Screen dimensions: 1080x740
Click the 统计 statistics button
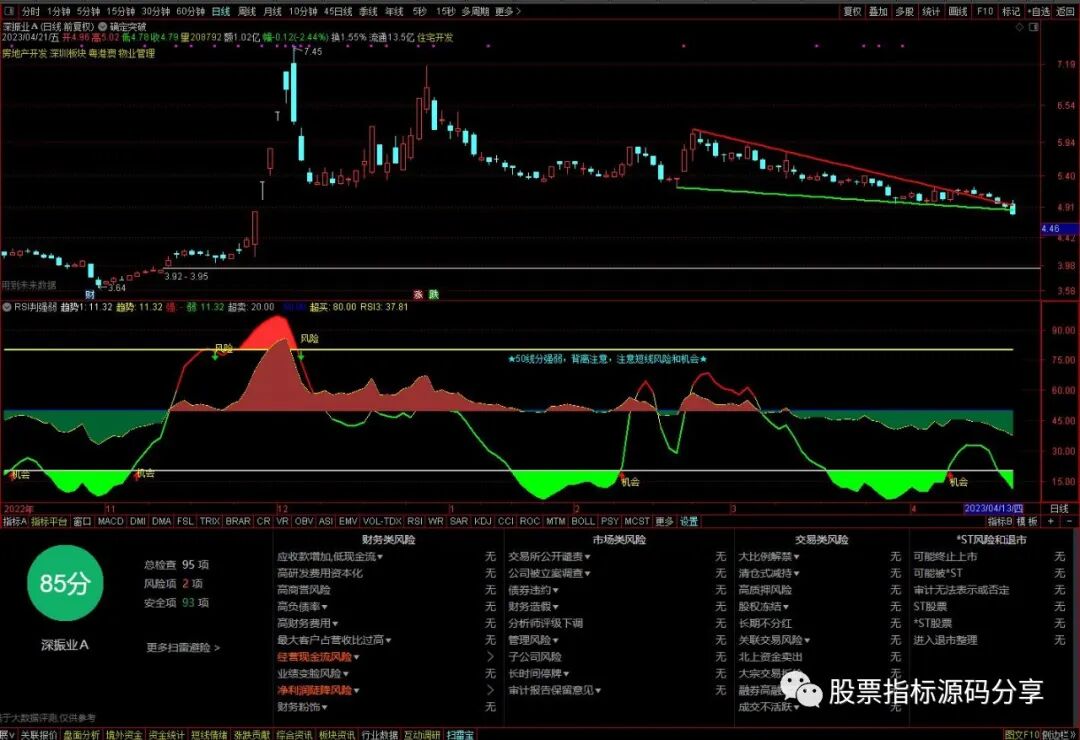(931, 11)
